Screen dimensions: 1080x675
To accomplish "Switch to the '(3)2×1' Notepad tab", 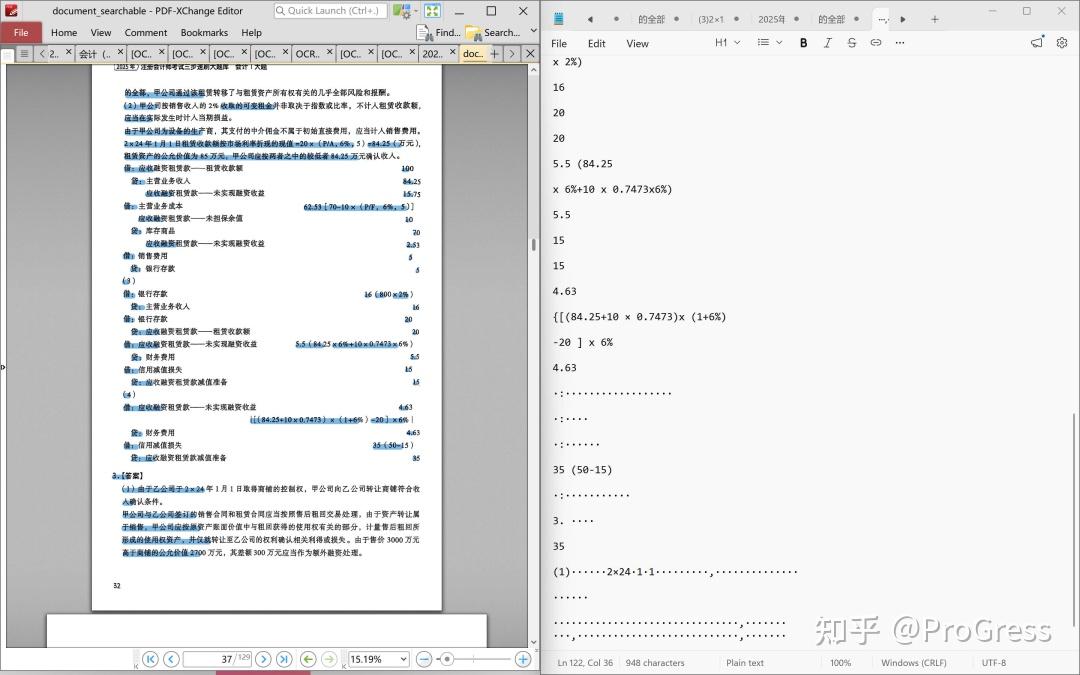I will click(711, 19).
